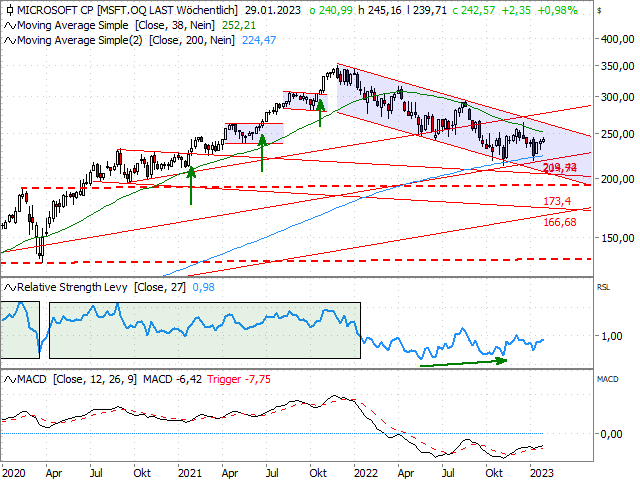Click the Moving Average Simple [Close, 38, Nein] label
The image size is (640, 480).
tap(116, 25)
